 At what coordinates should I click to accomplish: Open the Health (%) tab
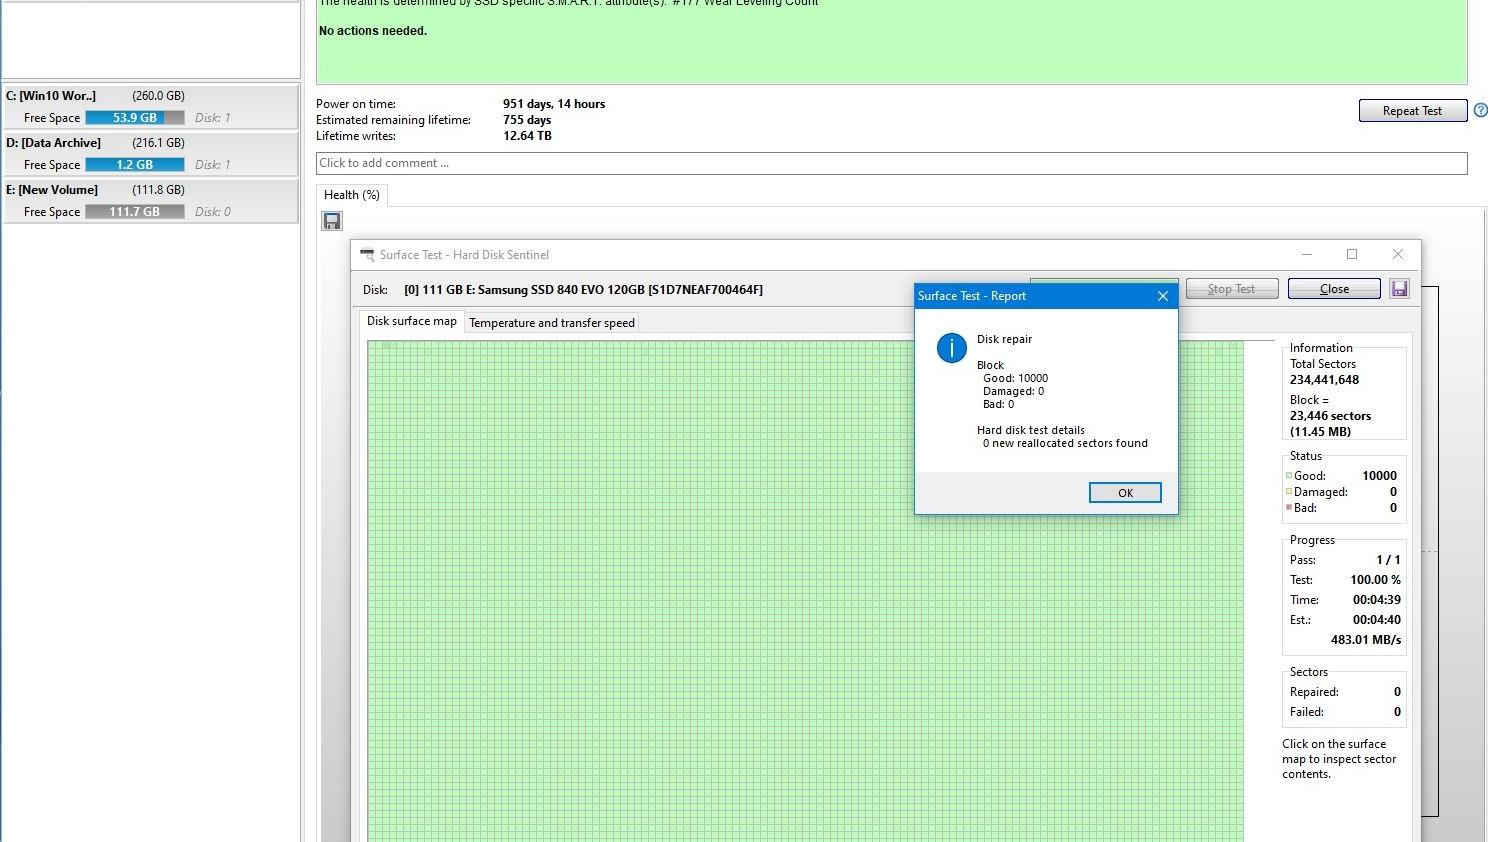click(x=351, y=195)
